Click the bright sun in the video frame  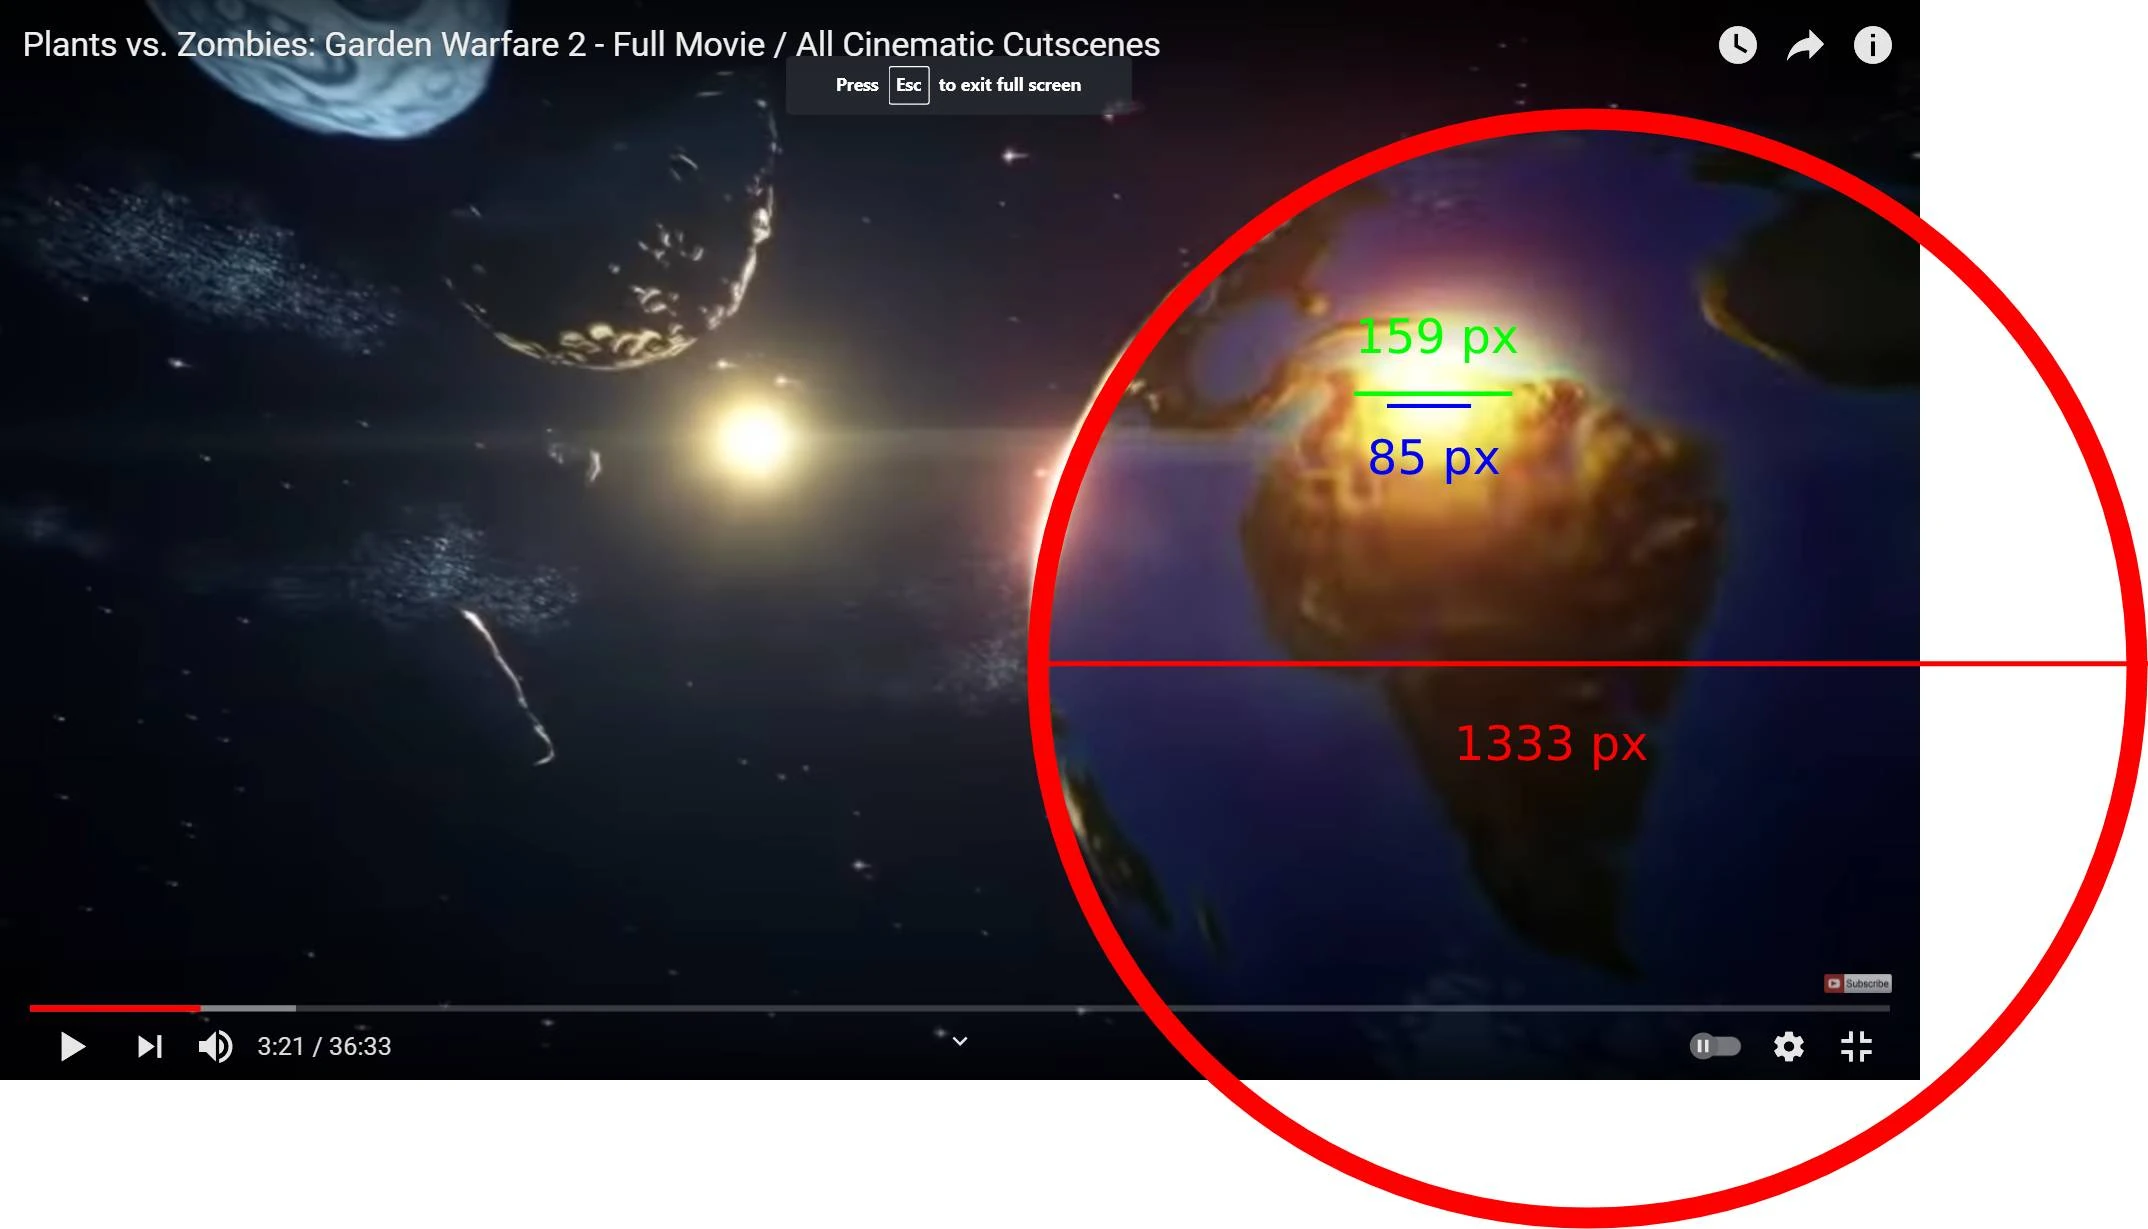click(x=752, y=440)
